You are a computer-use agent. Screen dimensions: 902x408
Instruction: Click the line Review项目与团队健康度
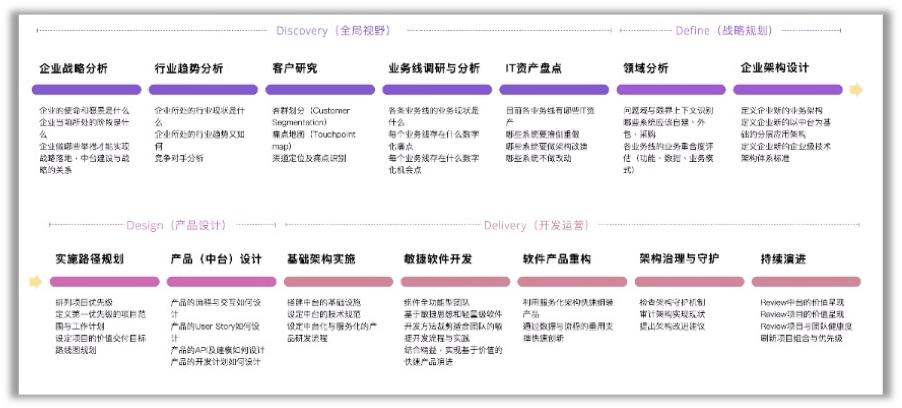click(806, 326)
